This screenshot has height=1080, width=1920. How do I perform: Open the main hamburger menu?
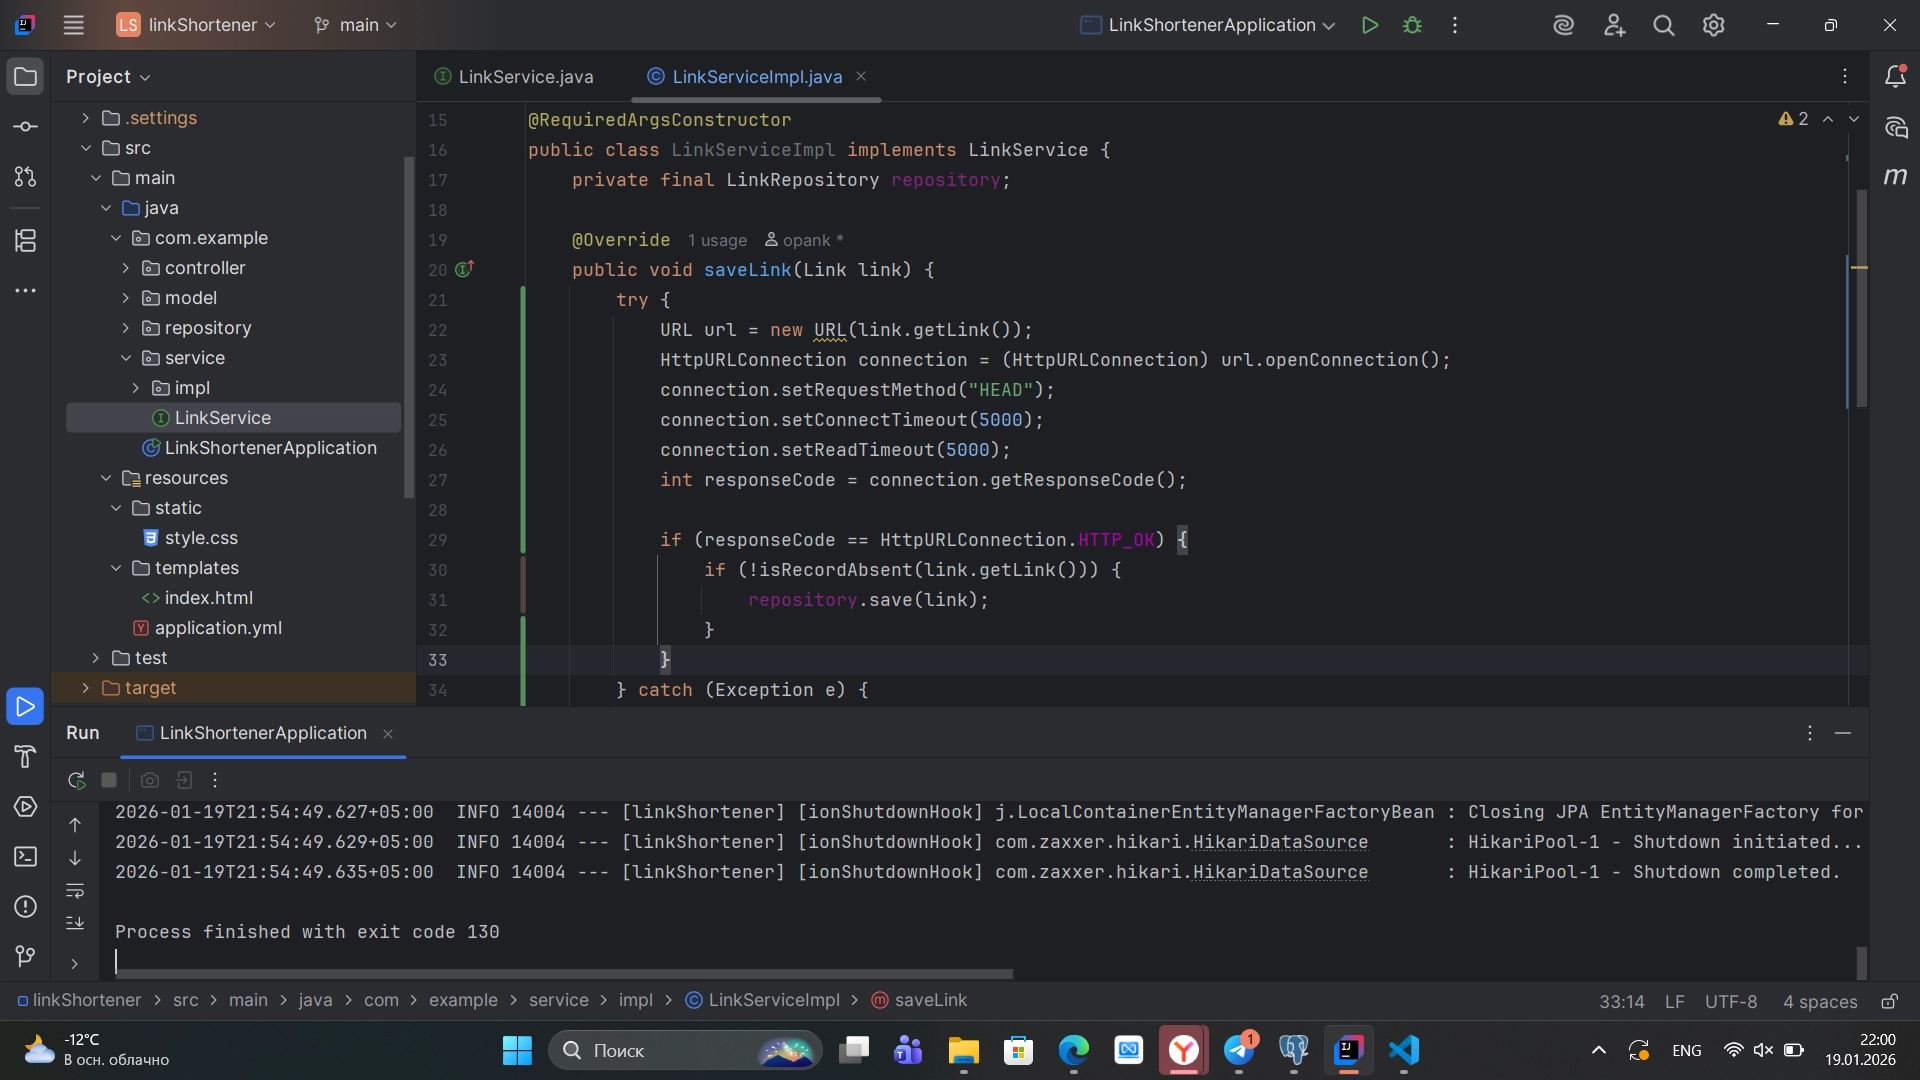click(x=73, y=25)
